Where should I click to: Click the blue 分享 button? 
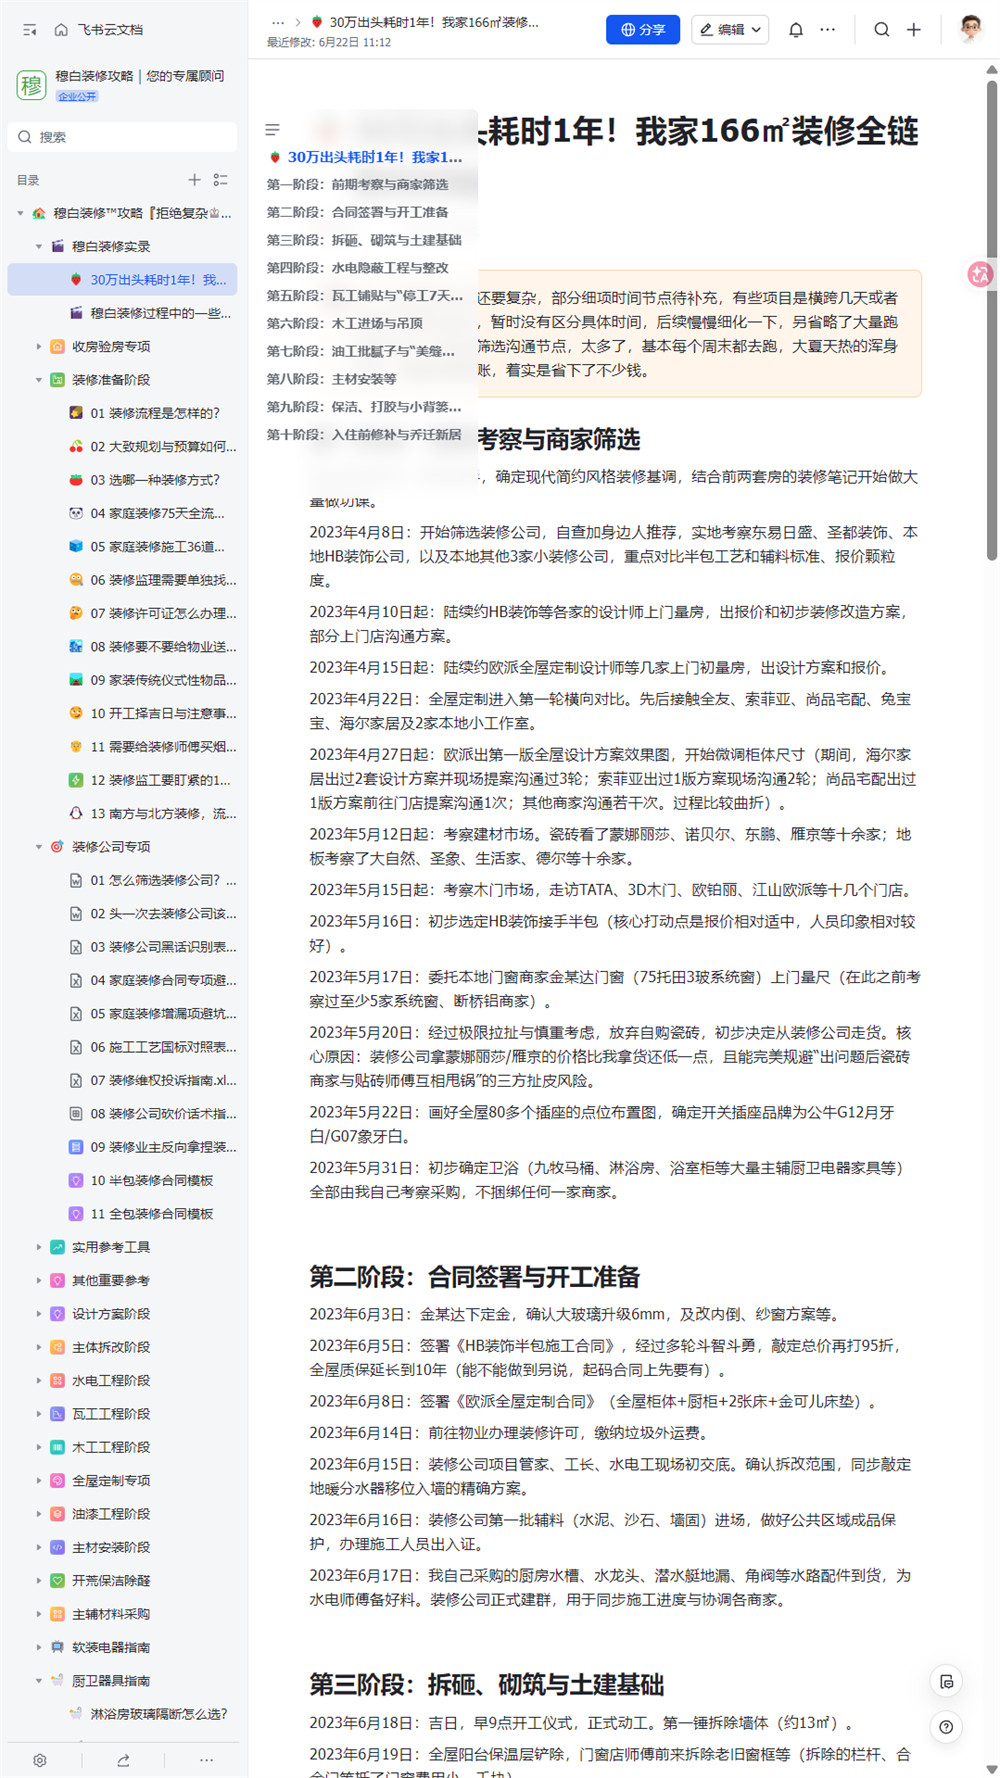[643, 30]
